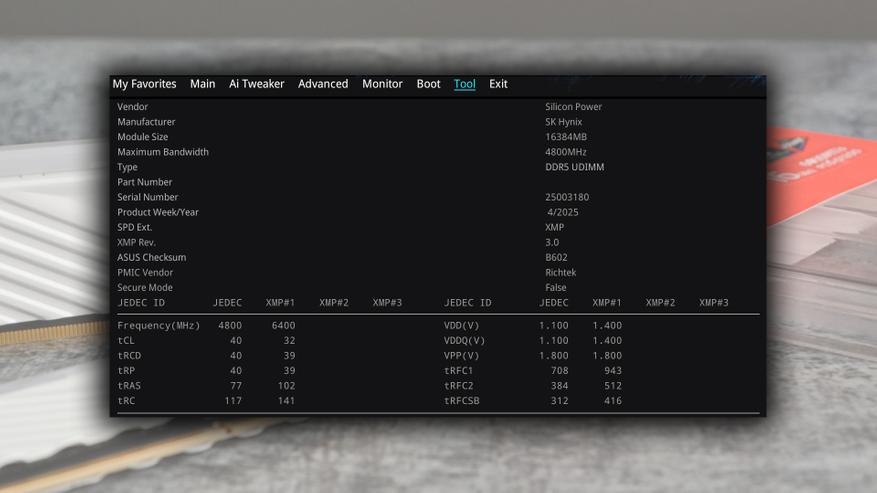Click the B602 checksum value
The width and height of the screenshot is (877, 493).
pyautogui.click(x=557, y=258)
